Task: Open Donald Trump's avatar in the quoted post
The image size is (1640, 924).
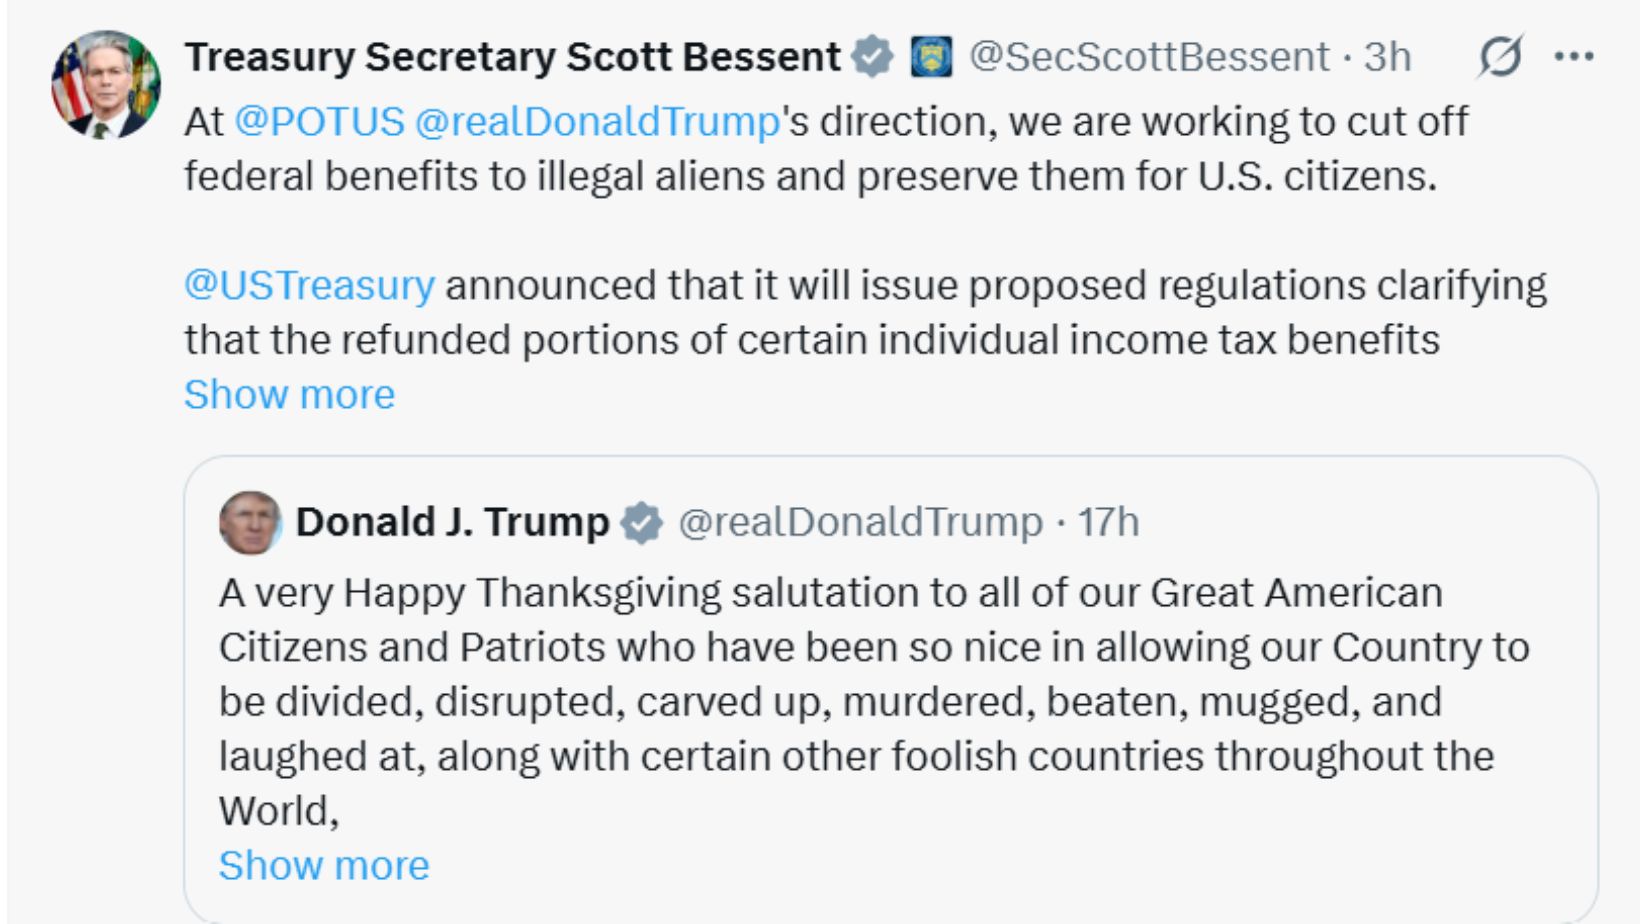Action: pos(250,522)
